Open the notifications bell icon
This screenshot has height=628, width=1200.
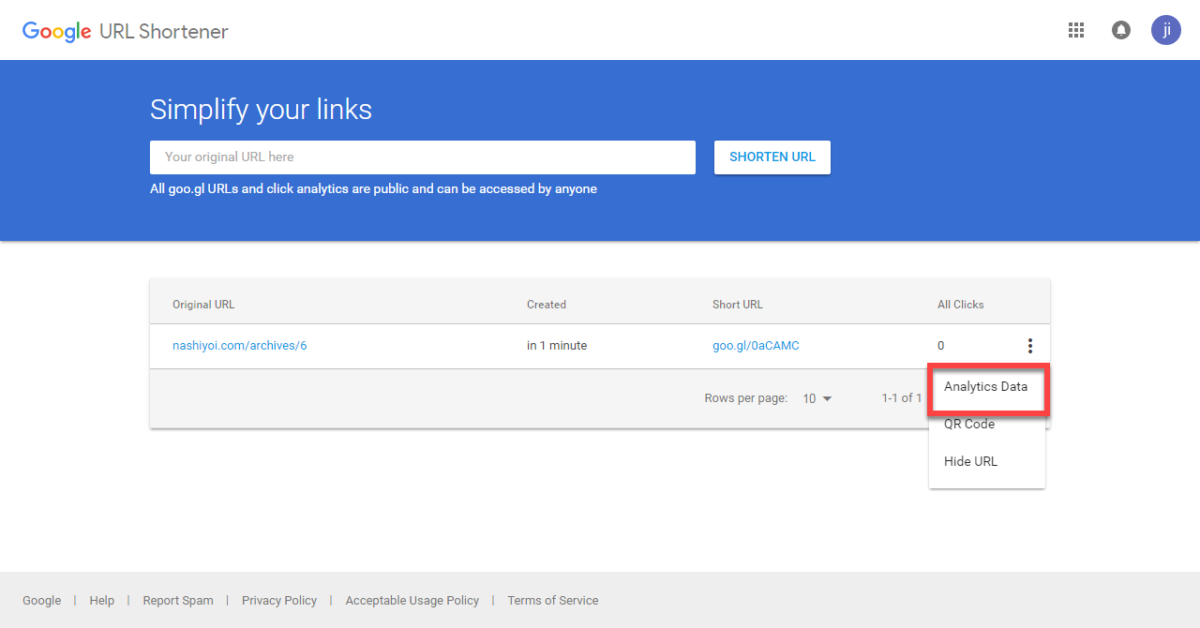1121,30
